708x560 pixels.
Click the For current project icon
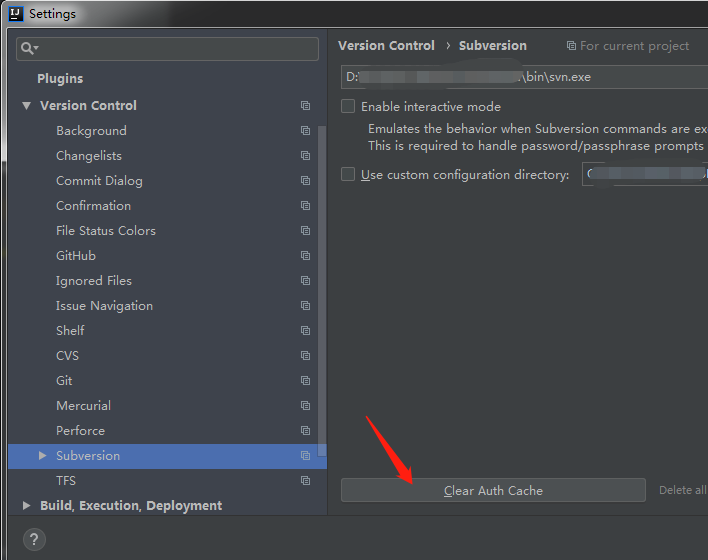click(572, 46)
